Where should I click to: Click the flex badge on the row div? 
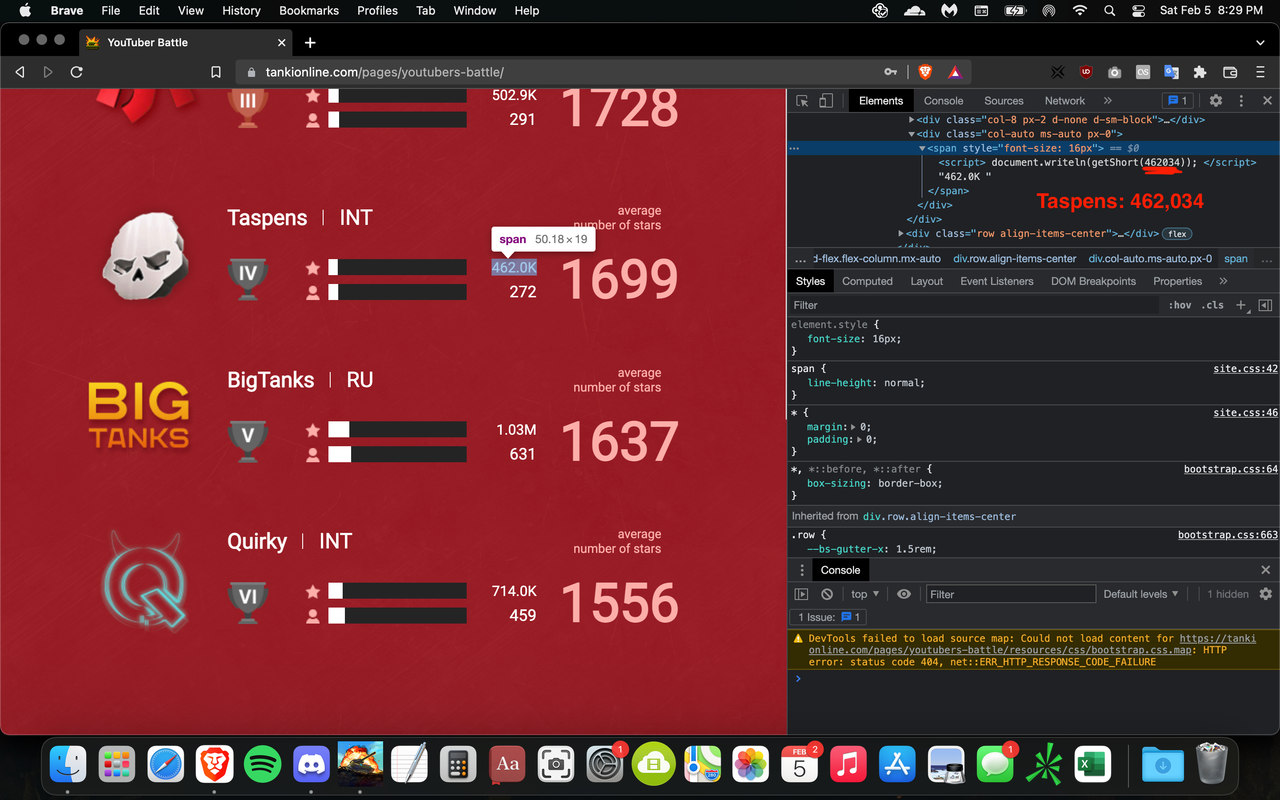click(x=1177, y=234)
